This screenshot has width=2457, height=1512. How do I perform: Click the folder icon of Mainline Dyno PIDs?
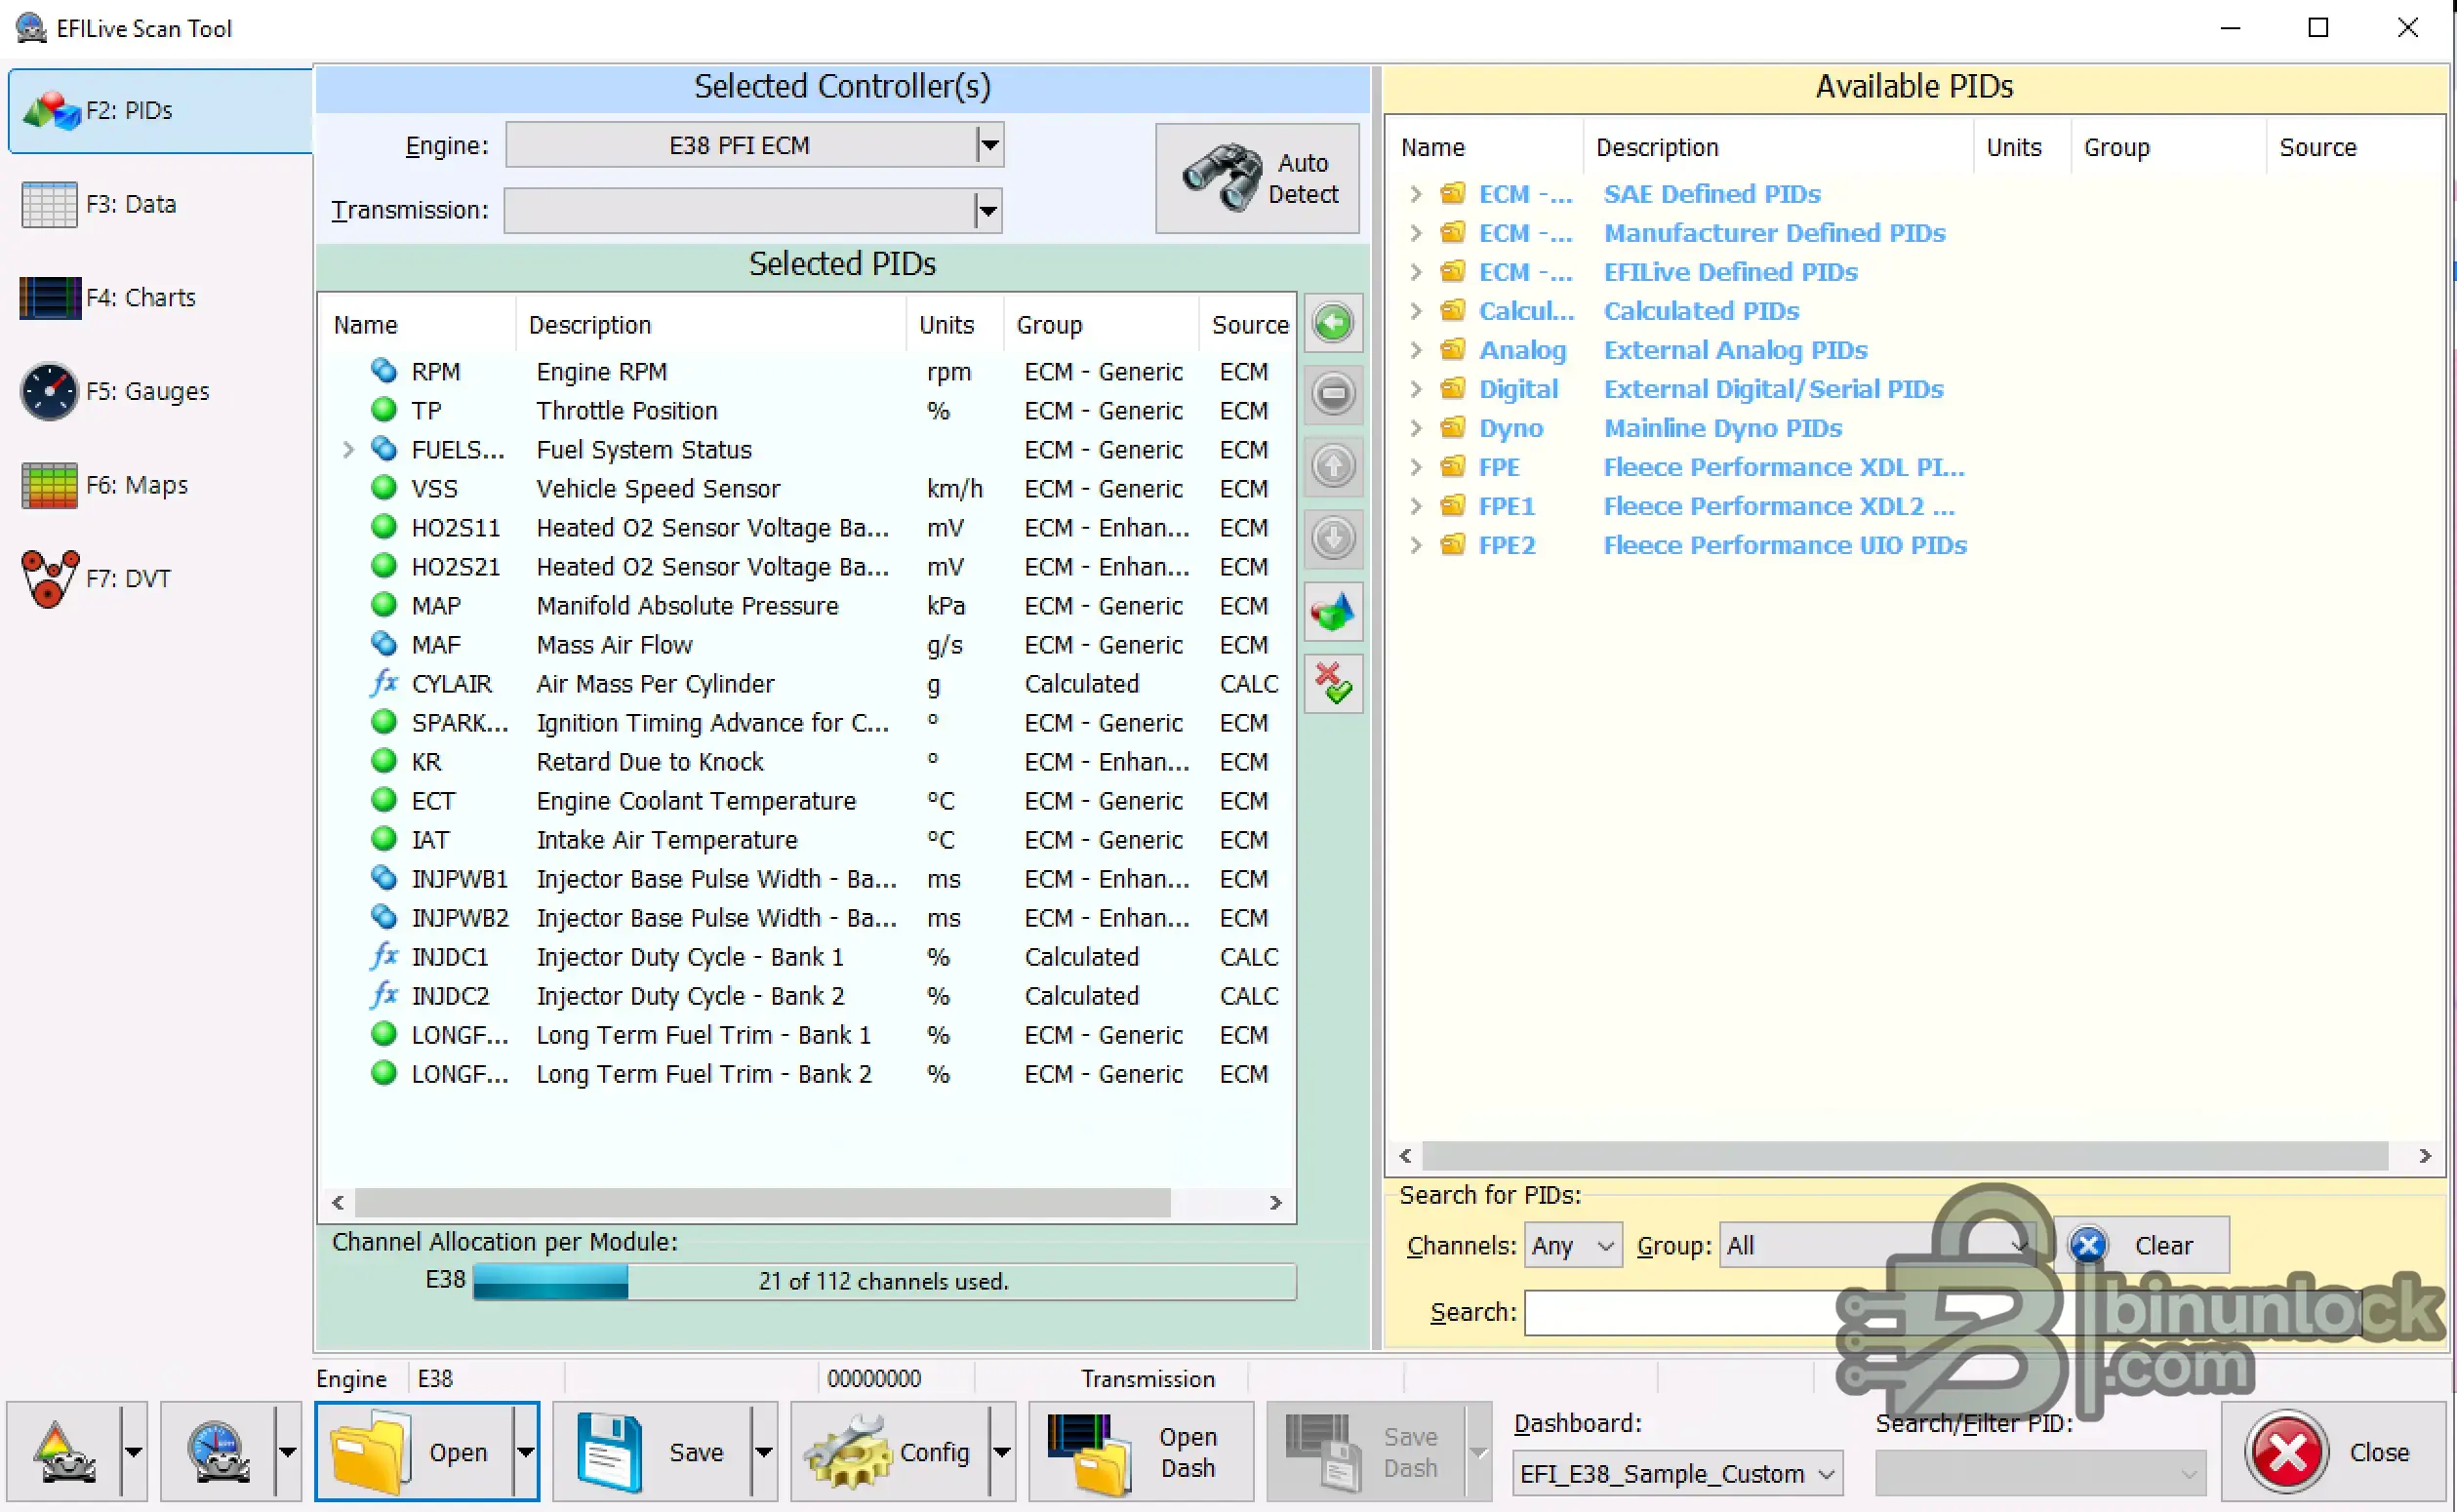point(1452,427)
